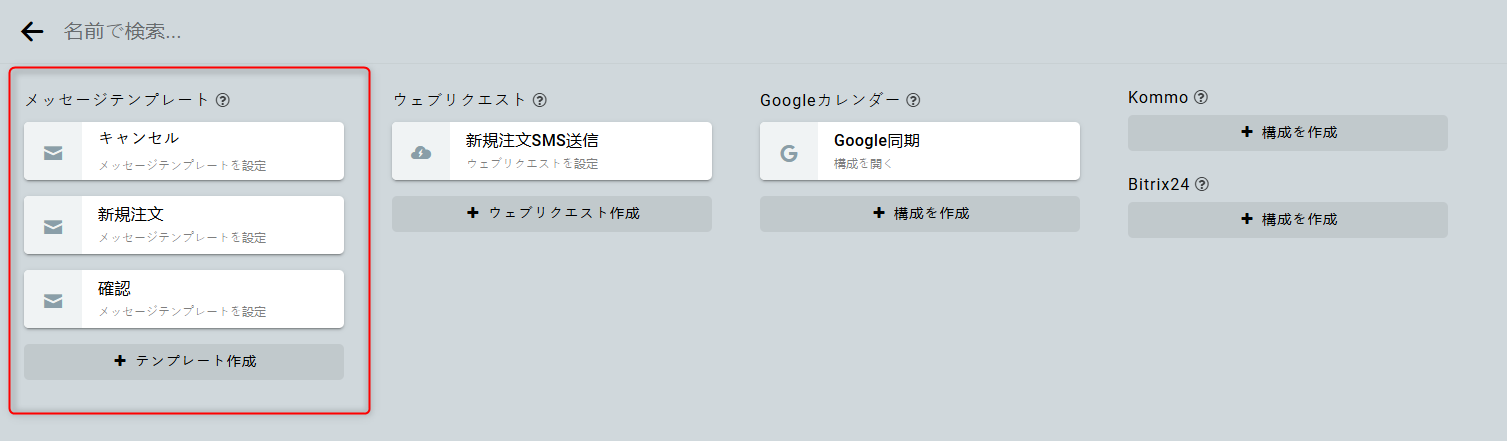
Task: Type in the 名前で検索 search field
Action: [400, 32]
